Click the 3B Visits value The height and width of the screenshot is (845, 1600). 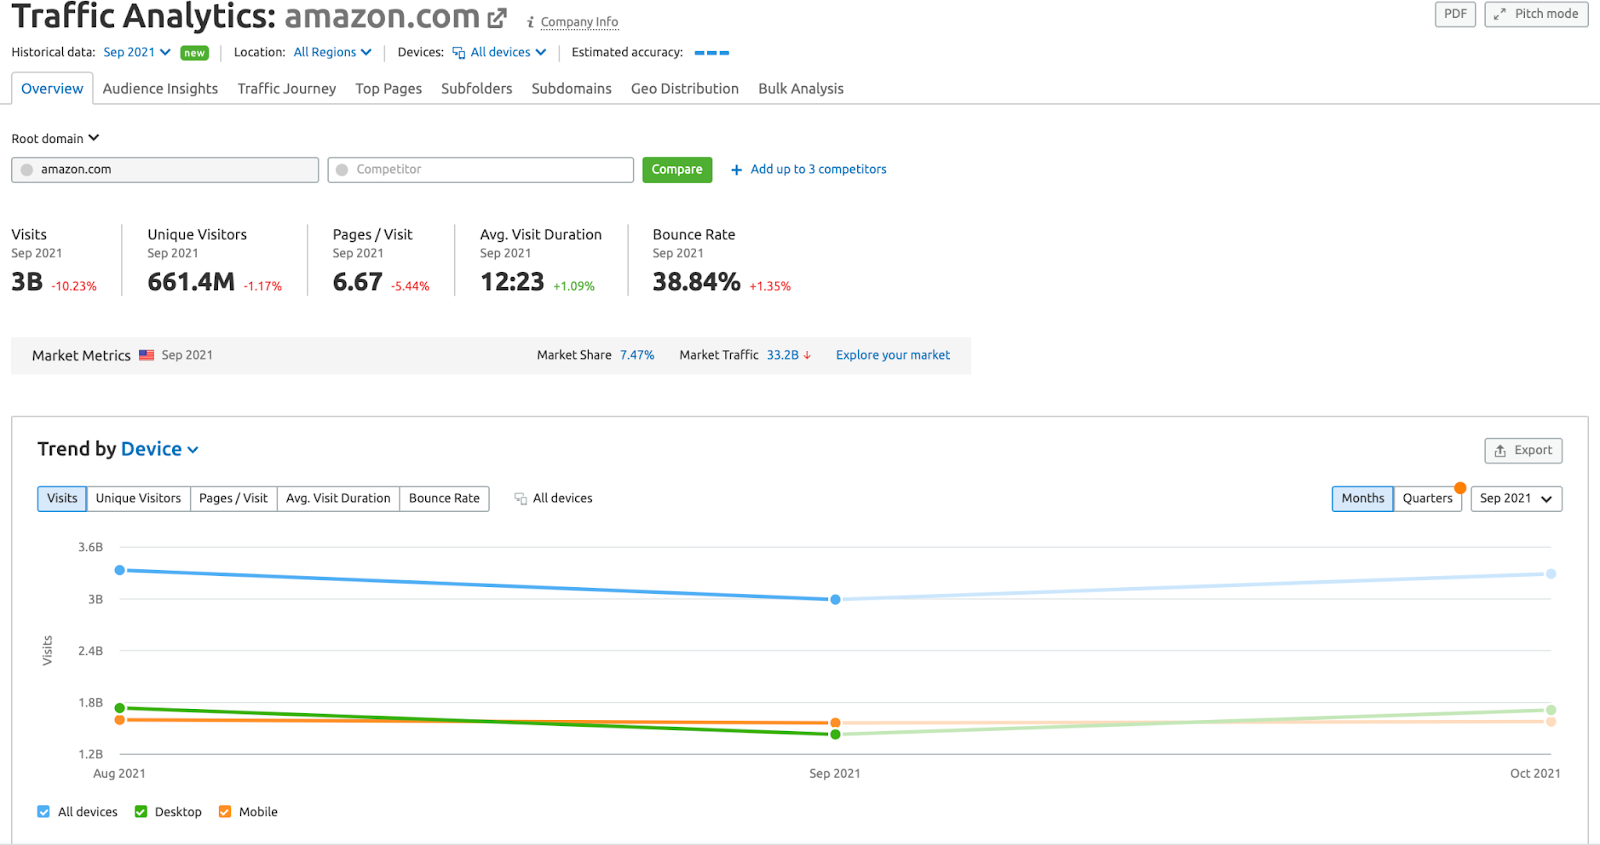pos(27,283)
